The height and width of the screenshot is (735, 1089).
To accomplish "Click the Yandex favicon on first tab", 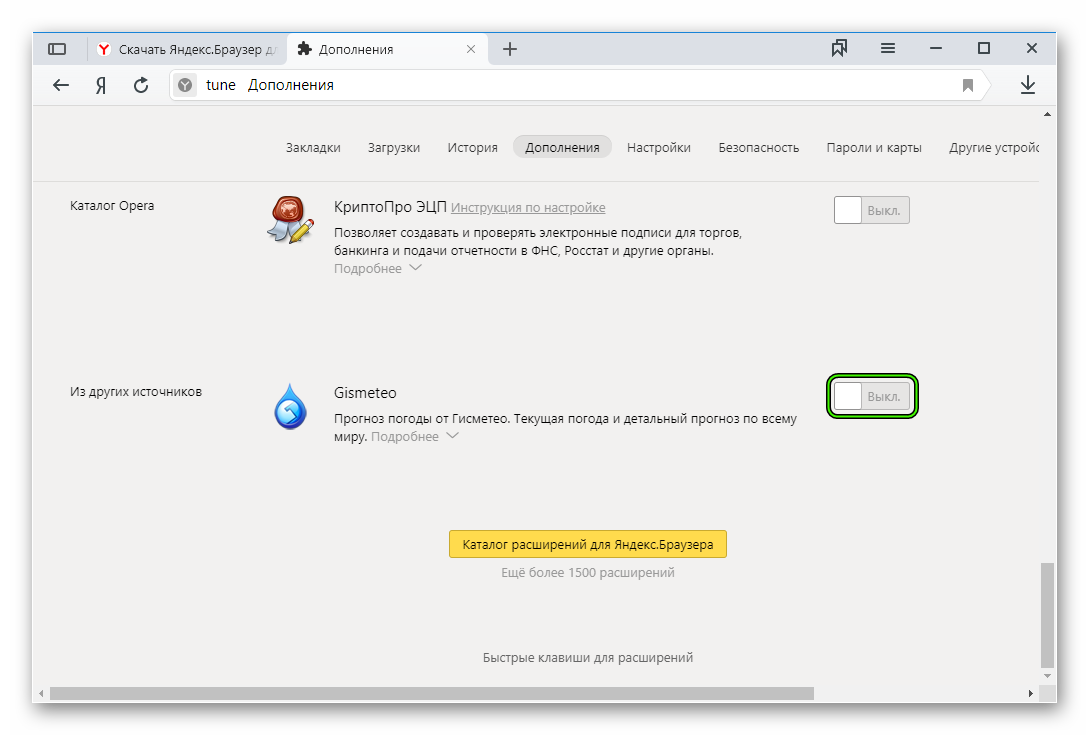I will pos(103,49).
